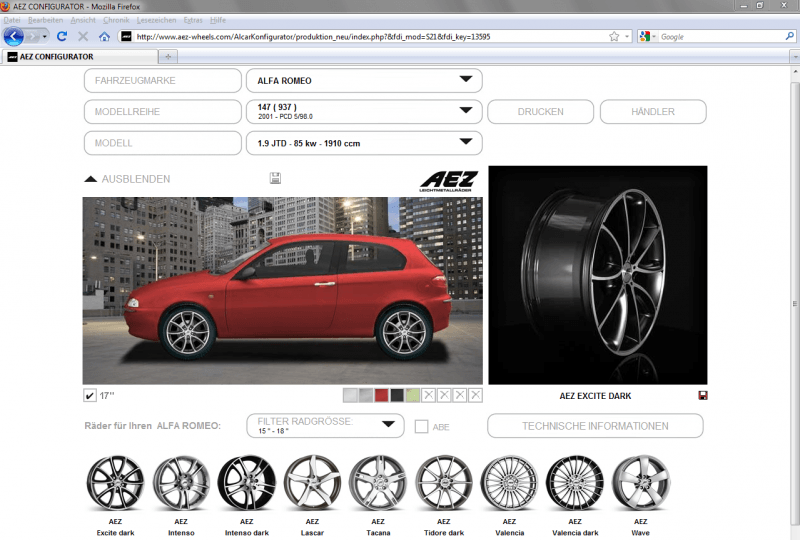This screenshot has width=800, height=540.
Task: Pick the red car color swatch
Action: [381, 395]
